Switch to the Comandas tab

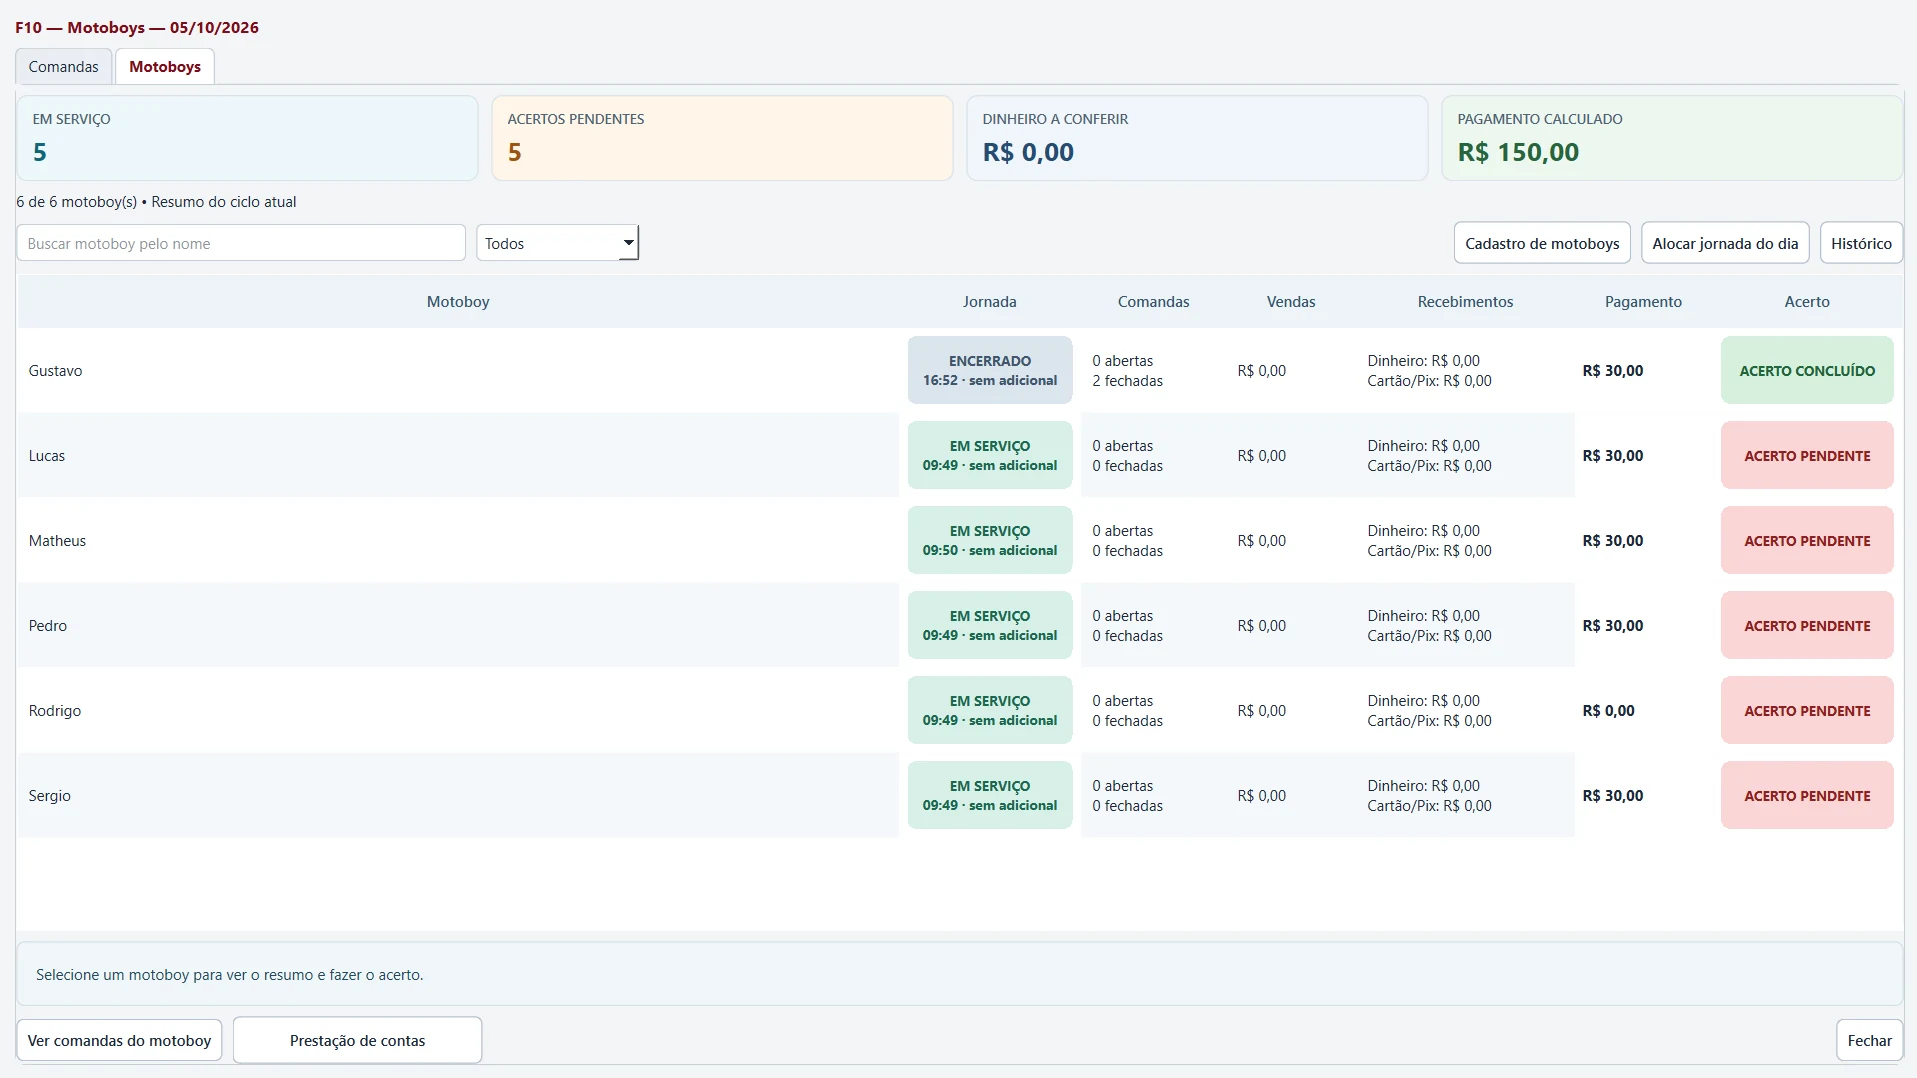click(63, 67)
